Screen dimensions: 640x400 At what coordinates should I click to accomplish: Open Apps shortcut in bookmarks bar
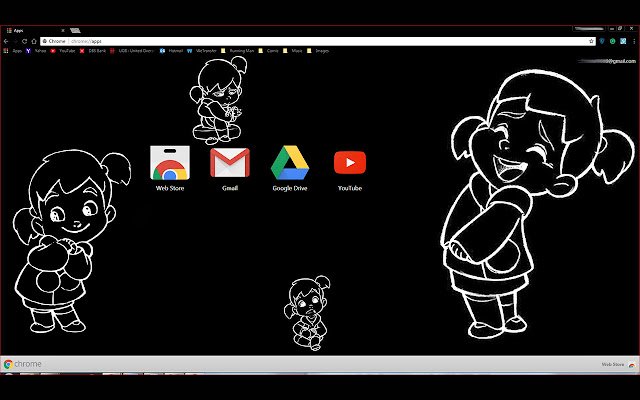pyautogui.click(x=12, y=51)
